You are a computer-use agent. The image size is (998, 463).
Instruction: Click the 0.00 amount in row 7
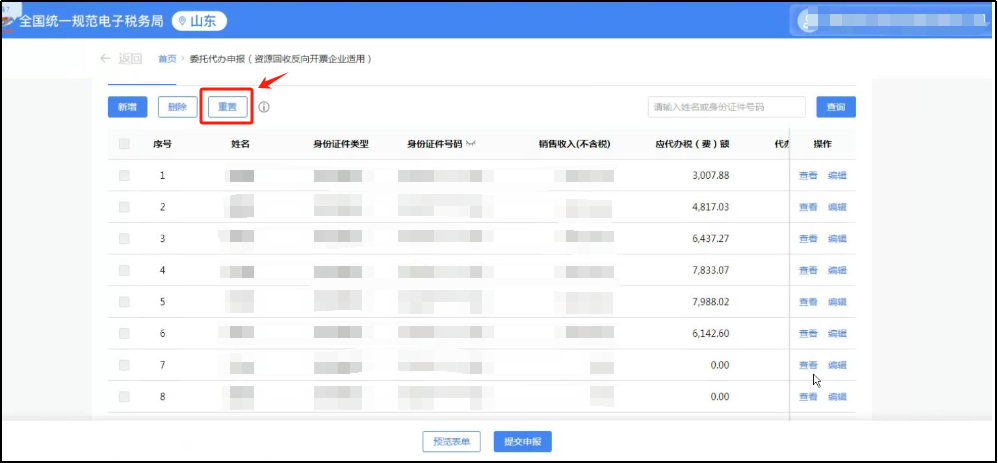coord(719,365)
